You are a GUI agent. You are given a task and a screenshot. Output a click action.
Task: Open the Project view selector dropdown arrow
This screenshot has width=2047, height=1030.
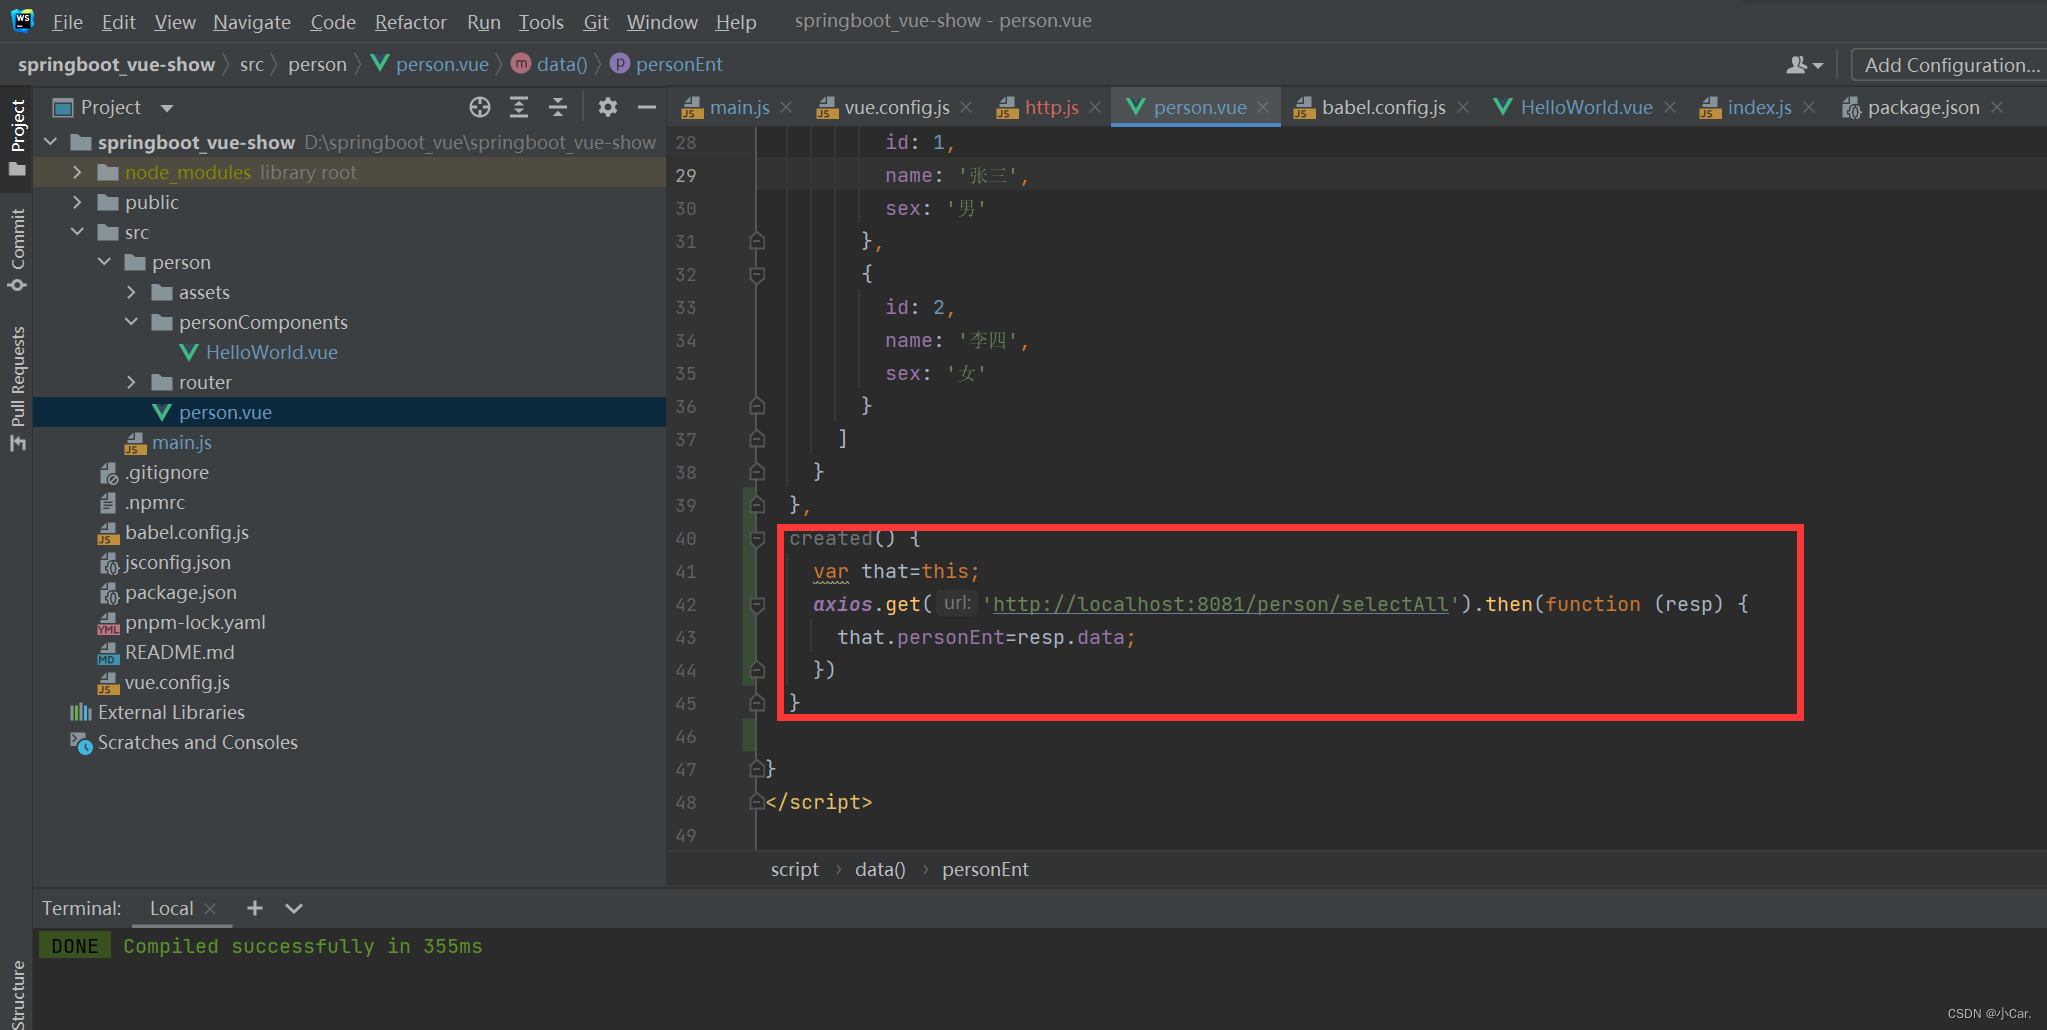167,108
